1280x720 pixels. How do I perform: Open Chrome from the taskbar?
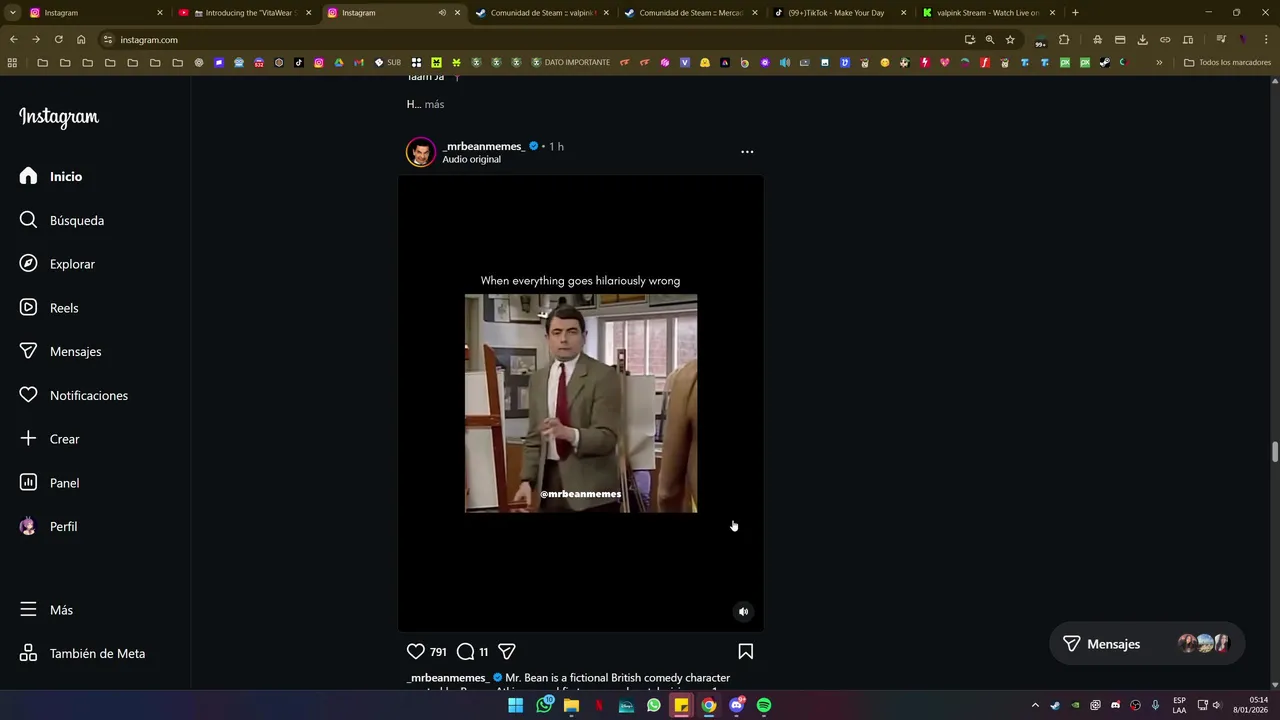coord(709,705)
